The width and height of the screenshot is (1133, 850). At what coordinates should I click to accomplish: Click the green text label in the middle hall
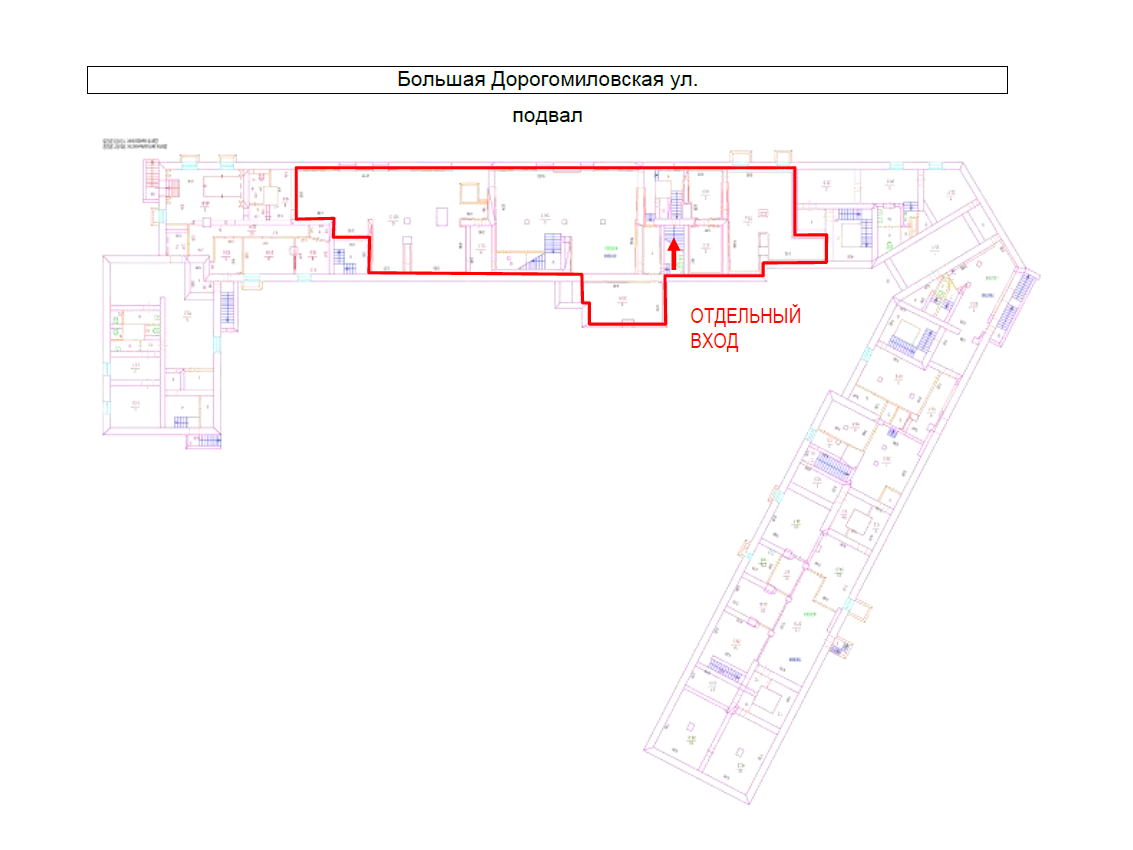point(609,248)
